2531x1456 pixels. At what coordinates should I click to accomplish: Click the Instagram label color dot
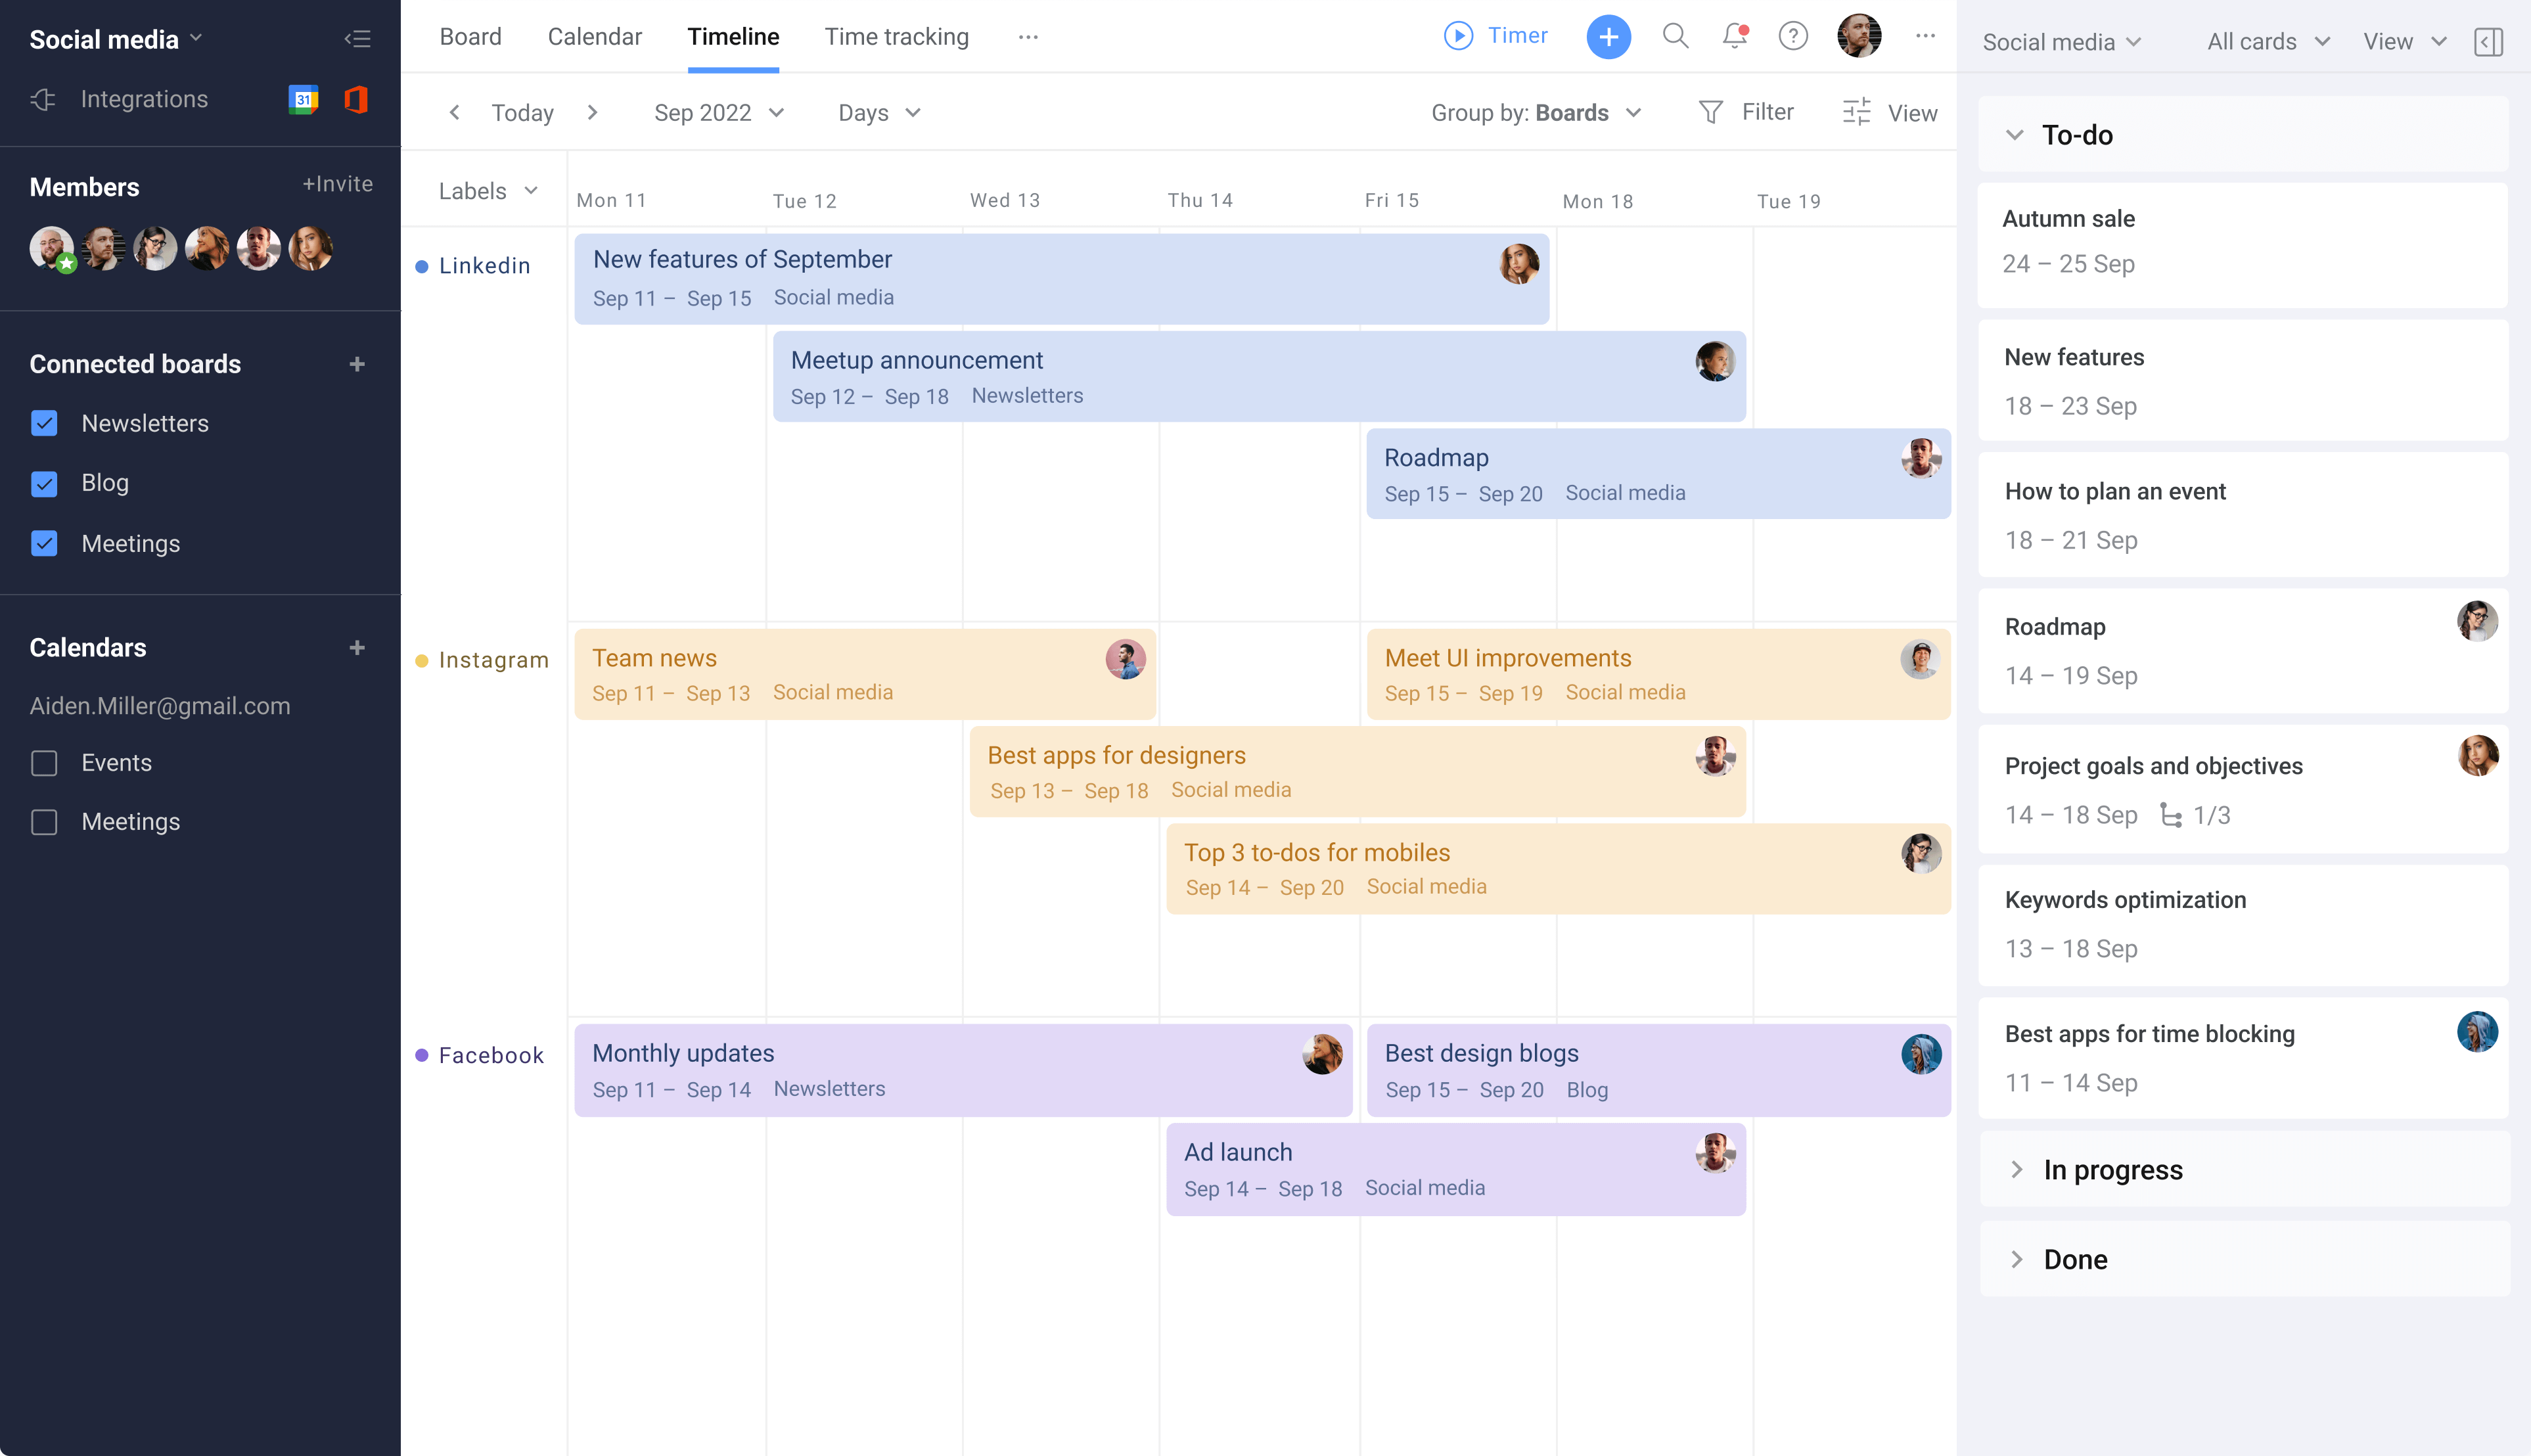coord(421,660)
